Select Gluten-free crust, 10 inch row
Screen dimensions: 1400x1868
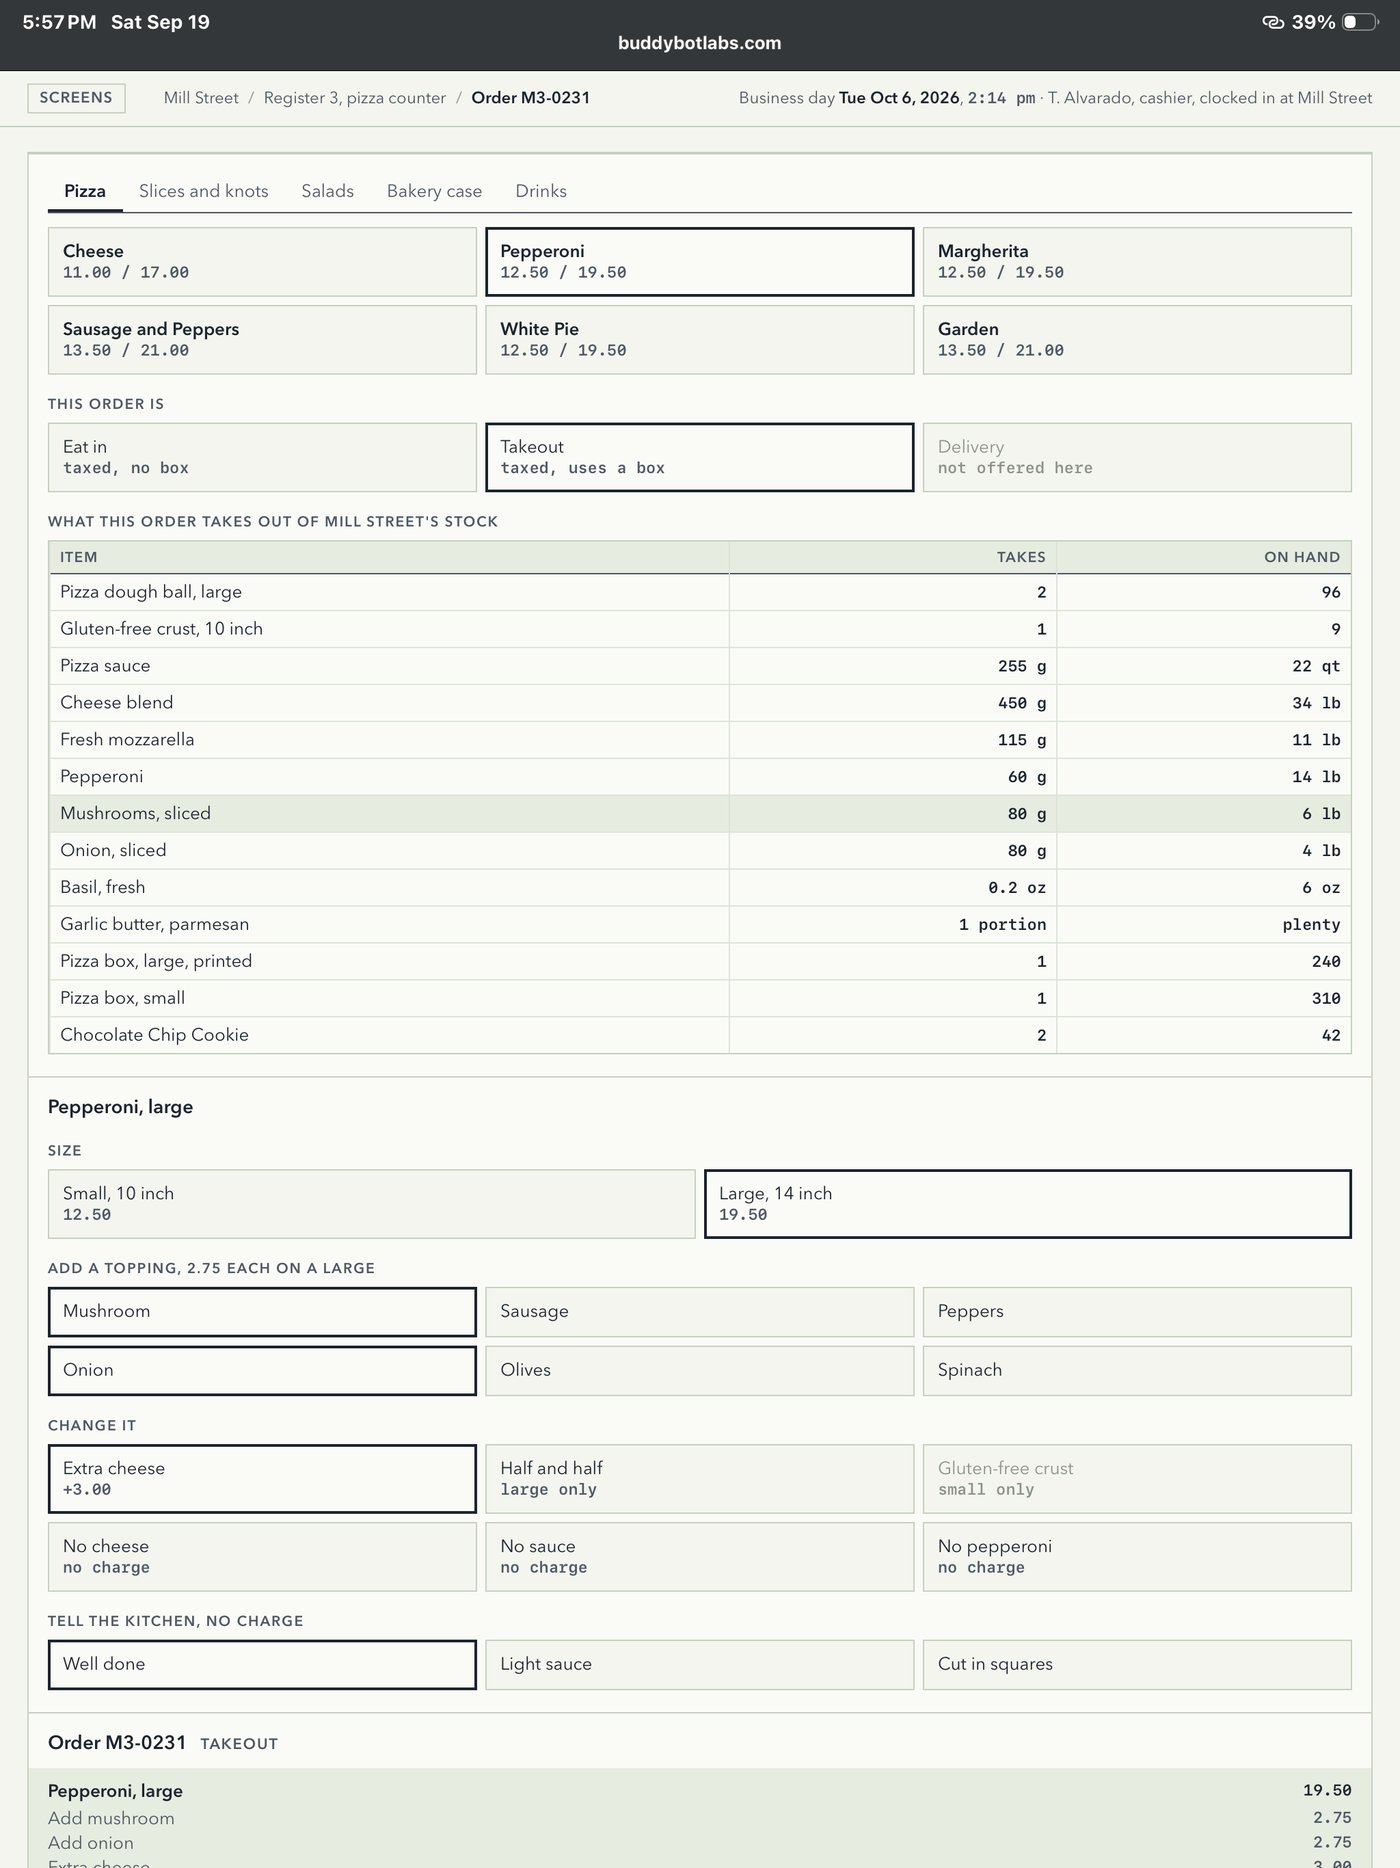[x=700, y=629]
